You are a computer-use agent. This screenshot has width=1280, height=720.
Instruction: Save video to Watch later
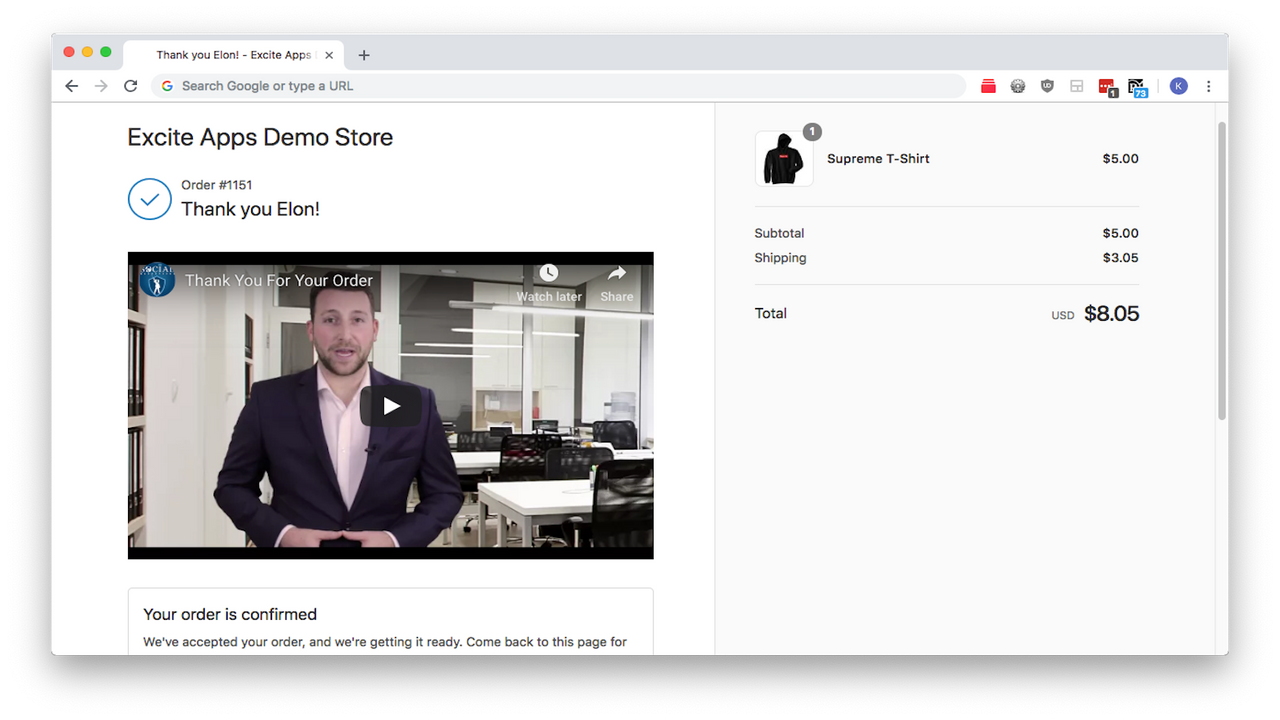548,282
